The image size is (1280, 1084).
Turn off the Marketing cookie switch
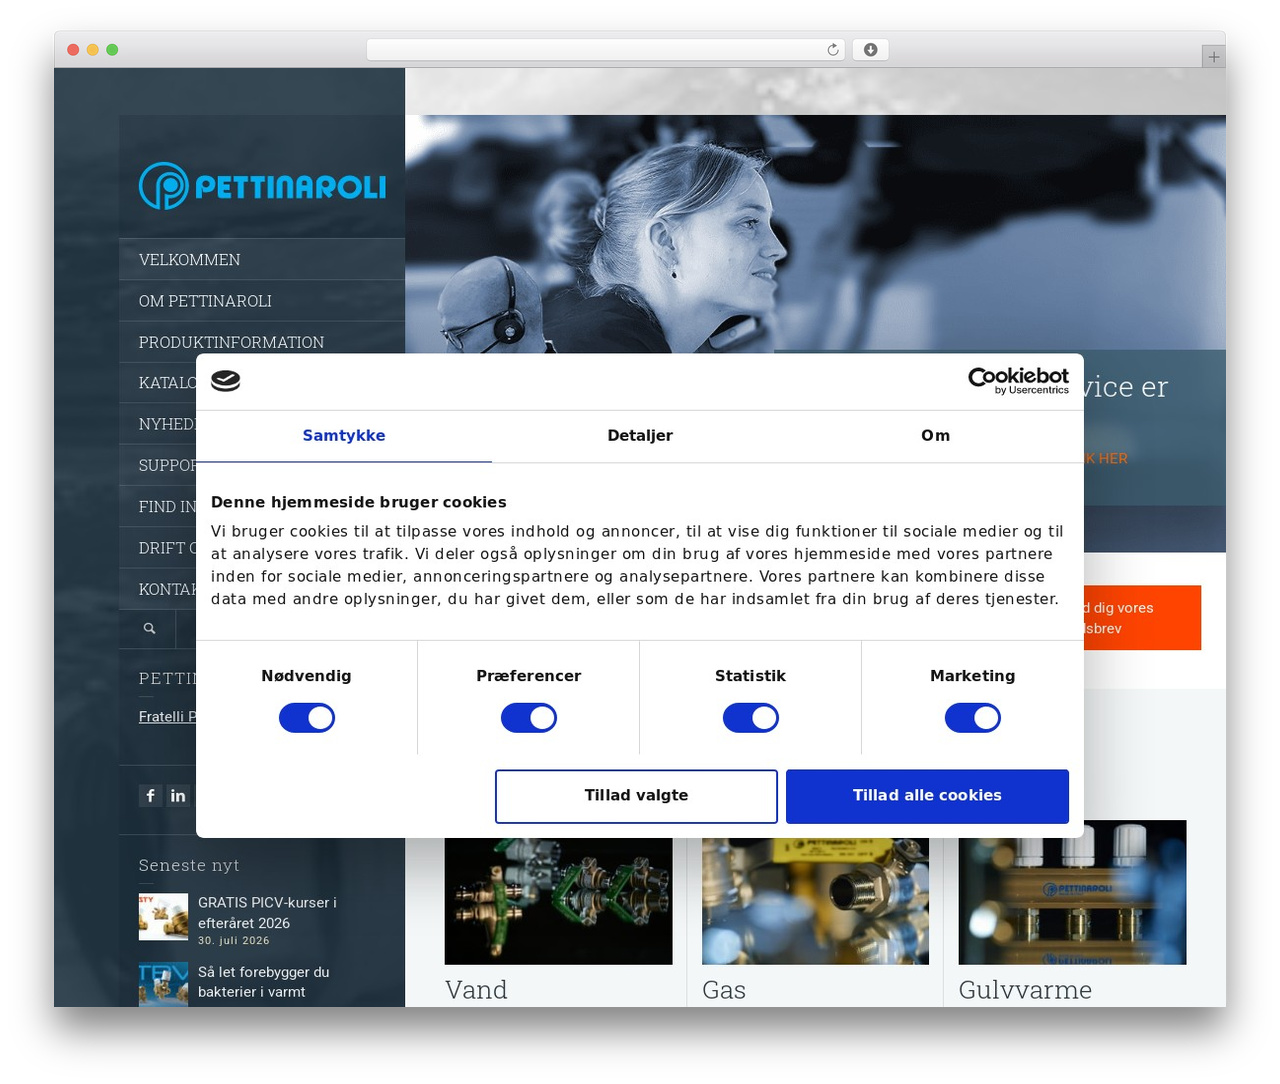973,718
